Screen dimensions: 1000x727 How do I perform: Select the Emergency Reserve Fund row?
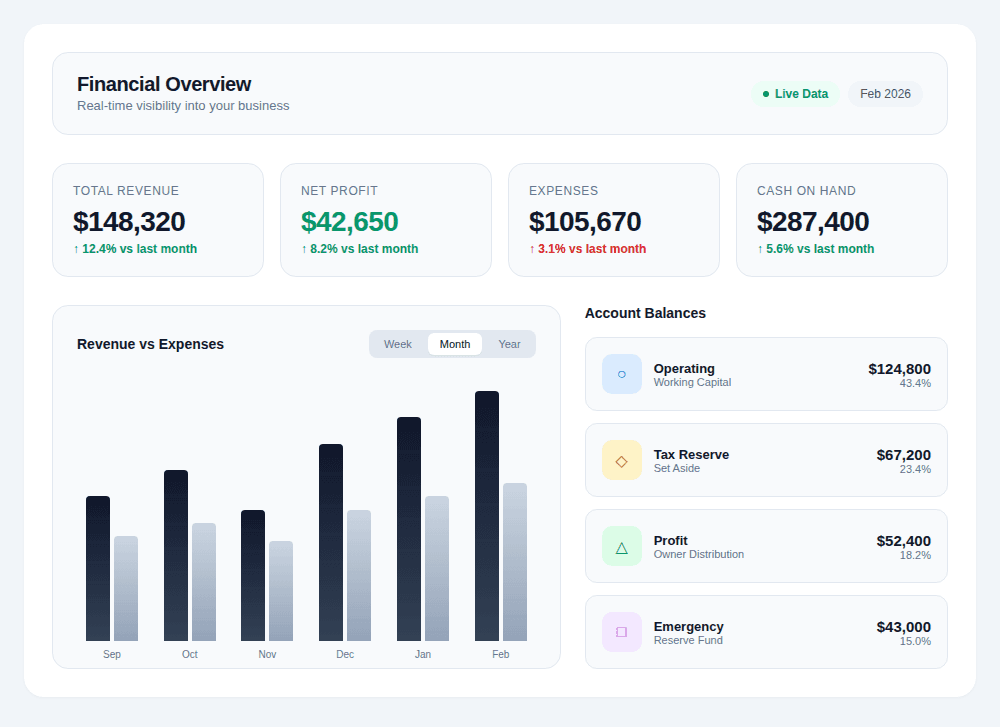tap(767, 632)
